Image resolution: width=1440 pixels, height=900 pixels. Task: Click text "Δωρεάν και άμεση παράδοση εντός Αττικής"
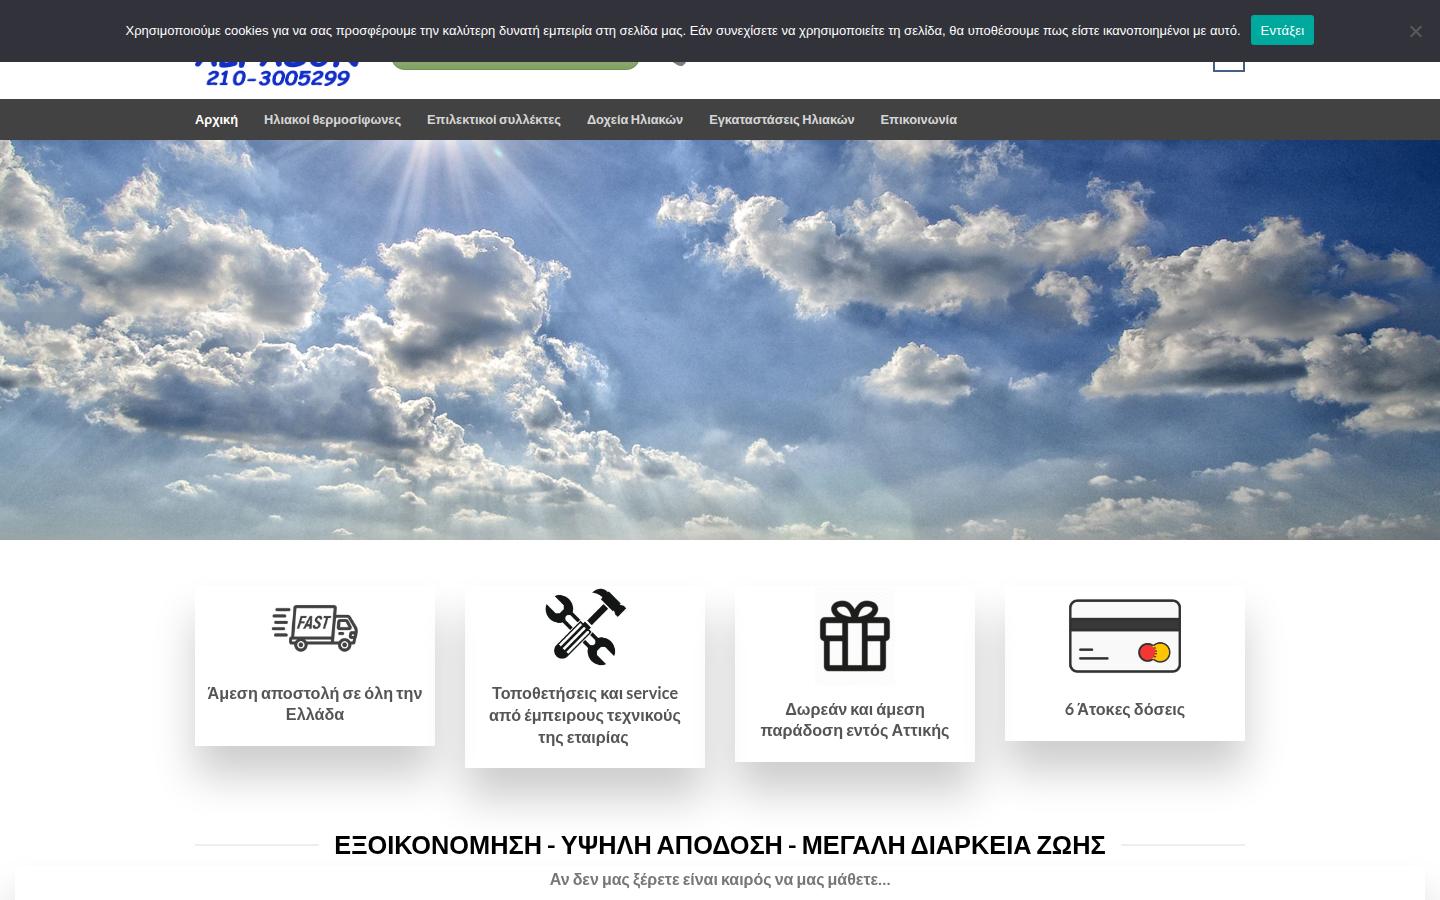click(855, 720)
